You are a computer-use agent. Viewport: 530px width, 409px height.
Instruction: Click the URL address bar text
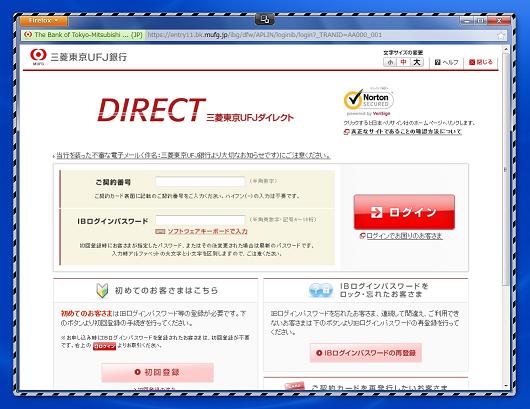tap(265, 35)
